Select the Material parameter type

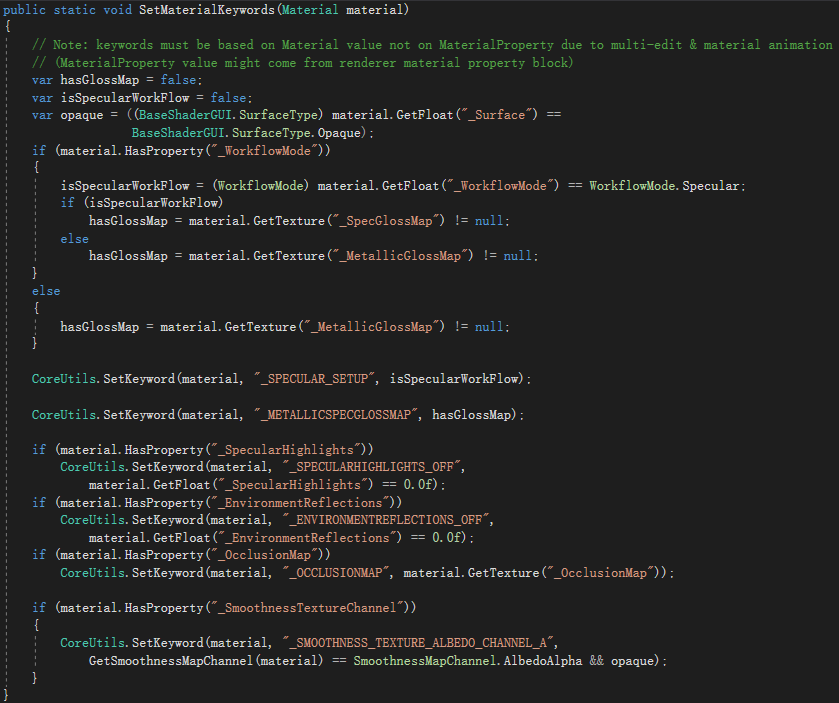pos(310,9)
